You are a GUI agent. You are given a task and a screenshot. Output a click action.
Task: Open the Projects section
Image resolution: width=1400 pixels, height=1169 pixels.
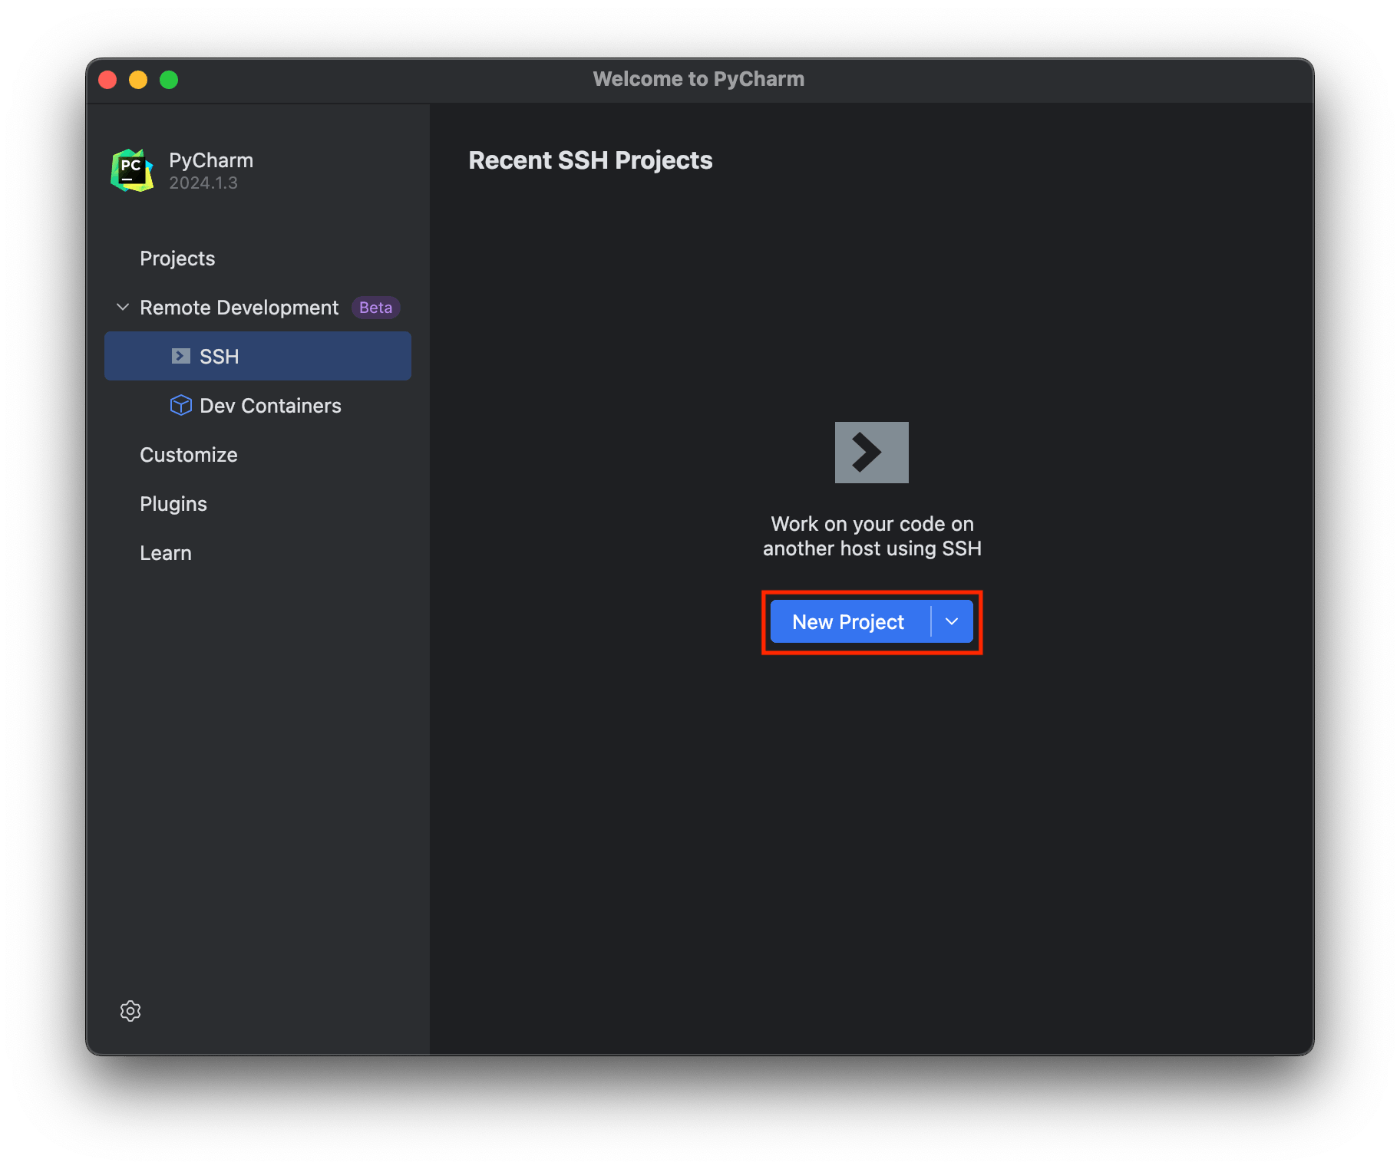tap(177, 258)
